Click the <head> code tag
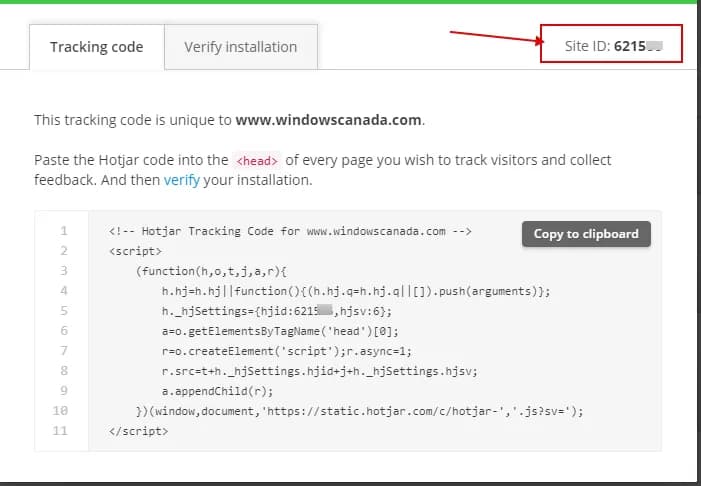The height and width of the screenshot is (486, 701). click(257, 161)
